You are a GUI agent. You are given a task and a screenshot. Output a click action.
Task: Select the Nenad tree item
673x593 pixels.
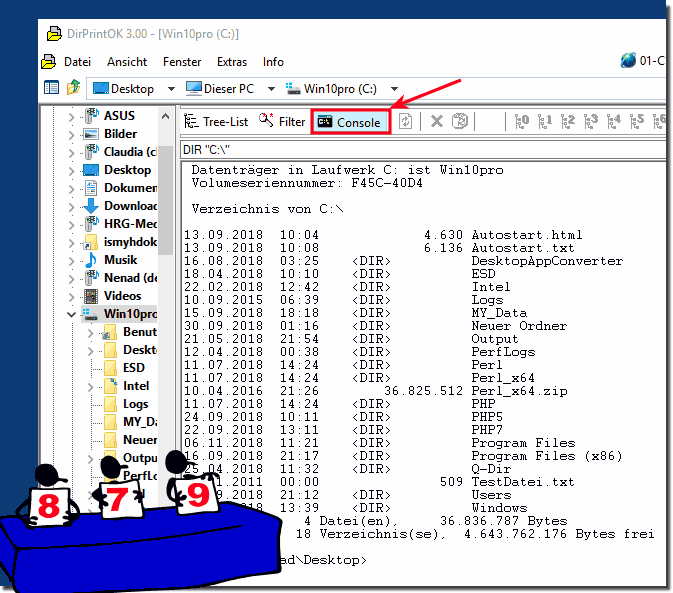[x=130, y=278]
